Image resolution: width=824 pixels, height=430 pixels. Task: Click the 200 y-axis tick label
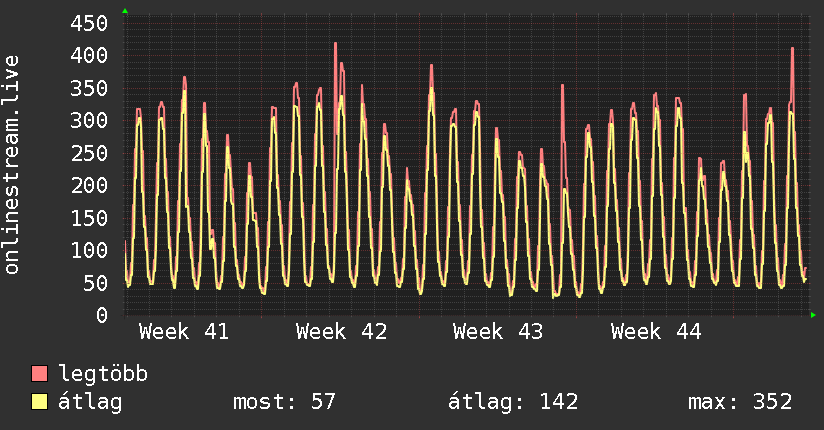[x=89, y=185]
